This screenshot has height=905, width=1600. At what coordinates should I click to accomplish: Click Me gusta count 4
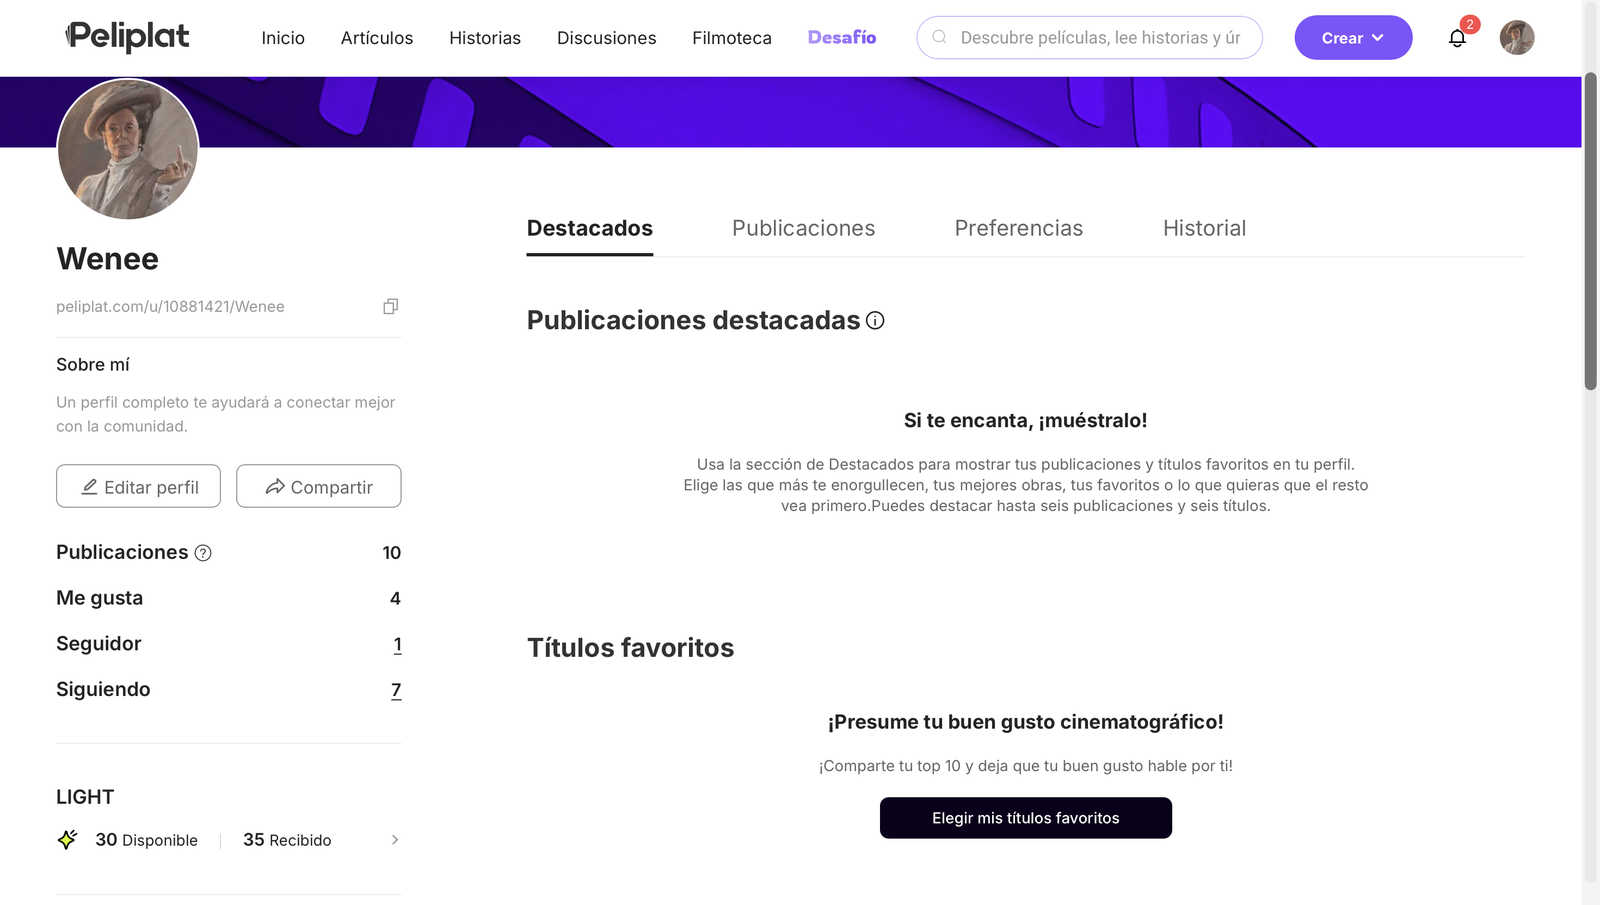pyautogui.click(x=395, y=599)
